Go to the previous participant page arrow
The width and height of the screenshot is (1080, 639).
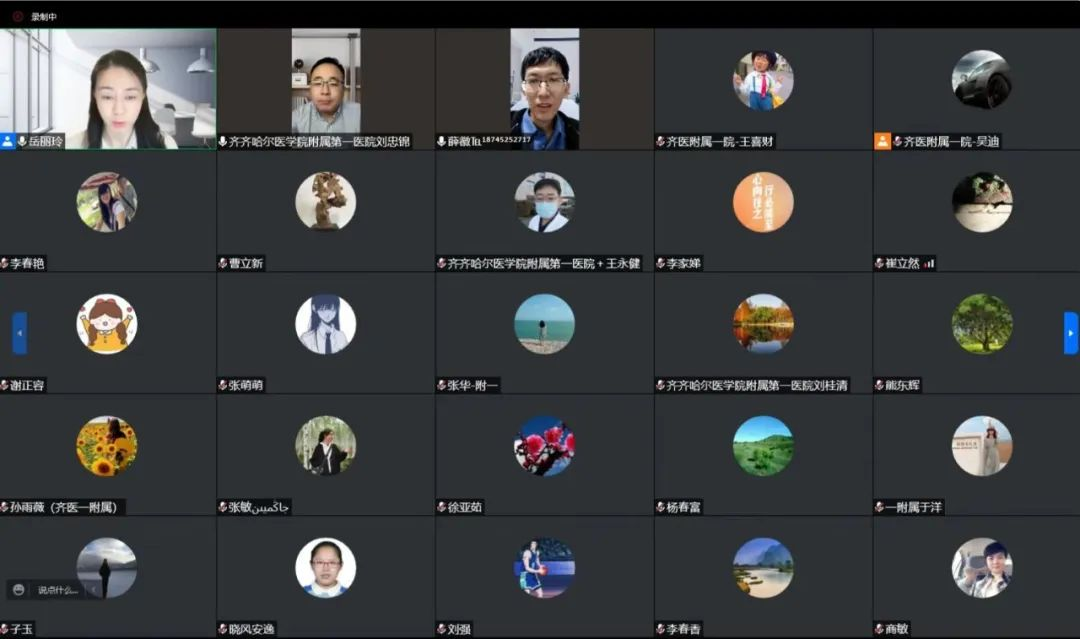click(x=20, y=333)
